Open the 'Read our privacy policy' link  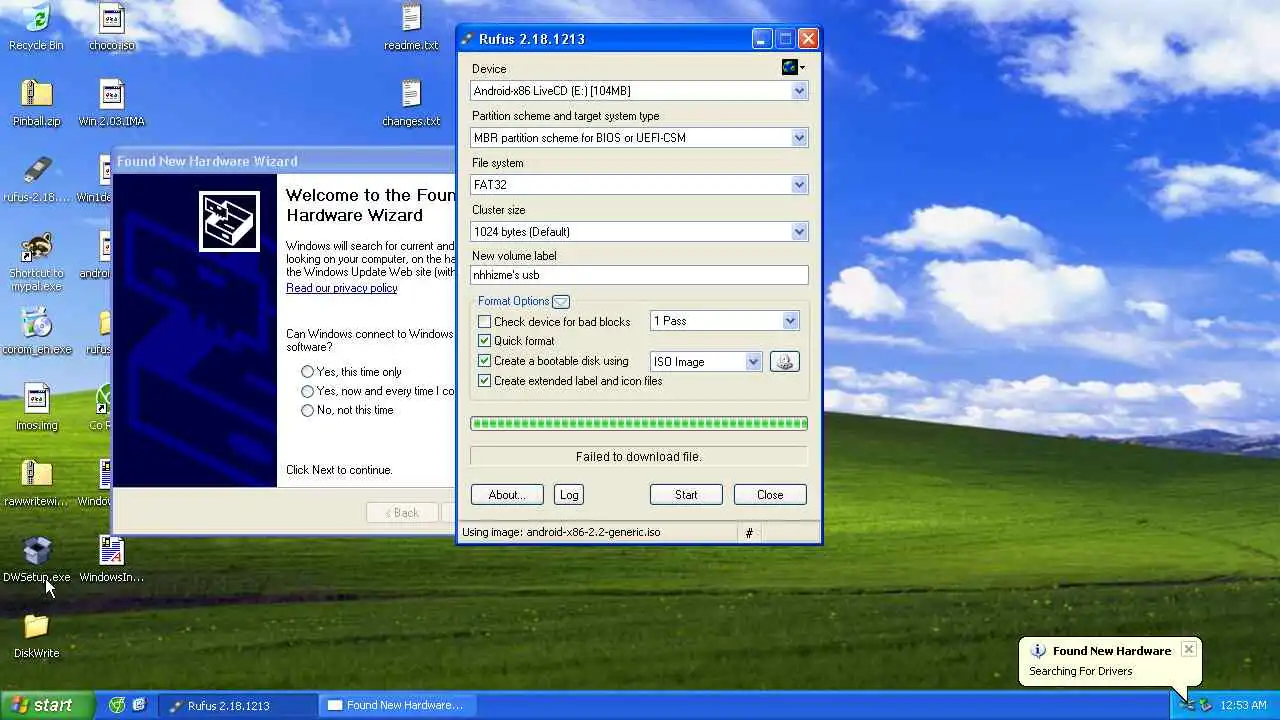pos(342,288)
